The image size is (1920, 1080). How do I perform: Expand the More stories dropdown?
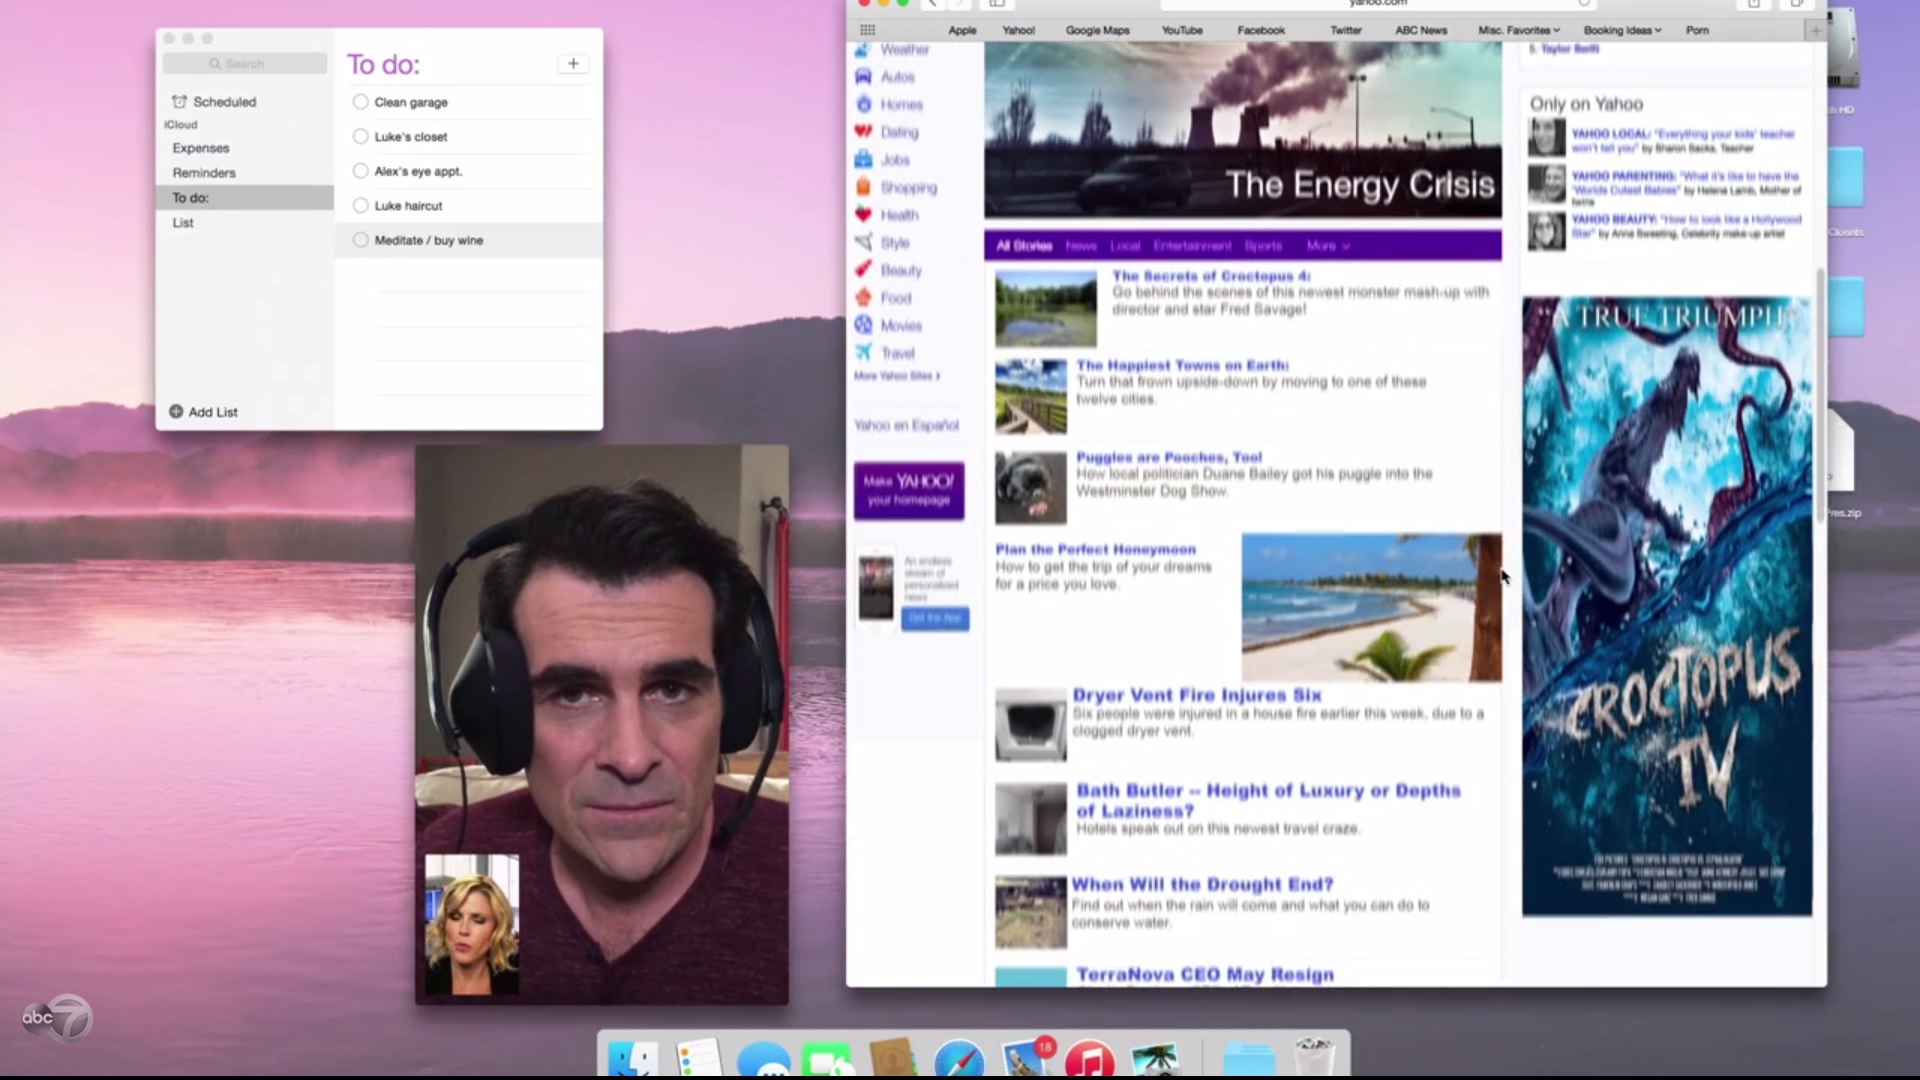click(x=1327, y=246)
